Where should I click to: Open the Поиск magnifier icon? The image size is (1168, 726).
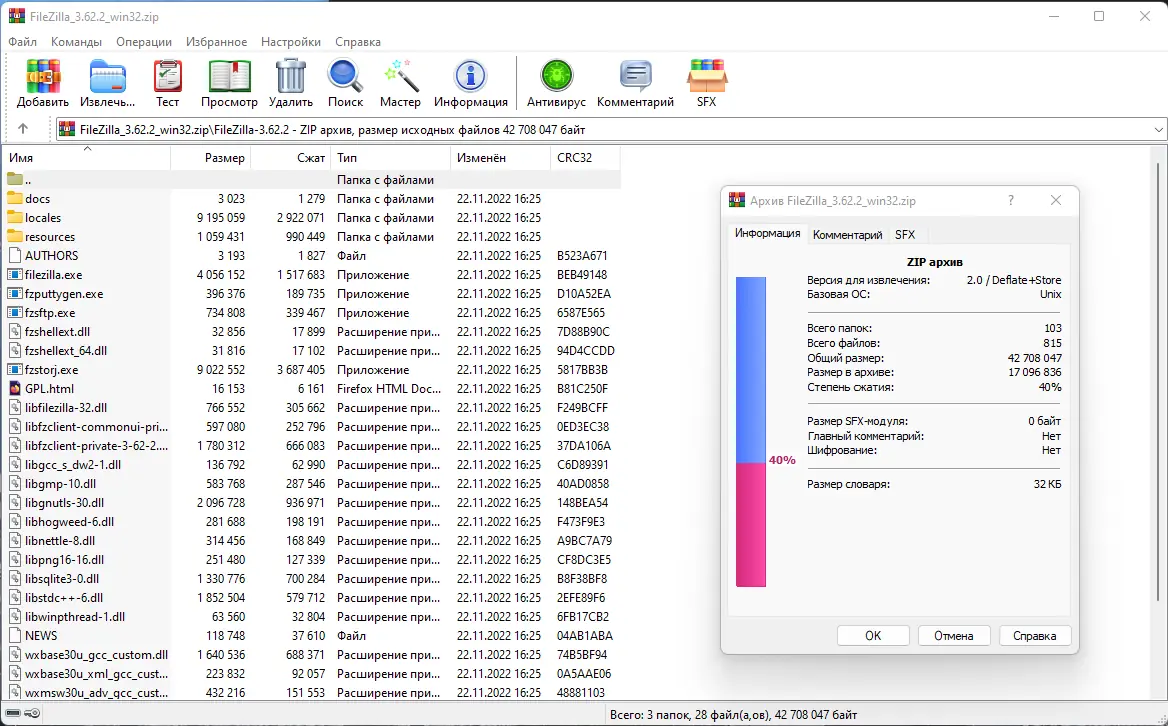tap(345, 76)
